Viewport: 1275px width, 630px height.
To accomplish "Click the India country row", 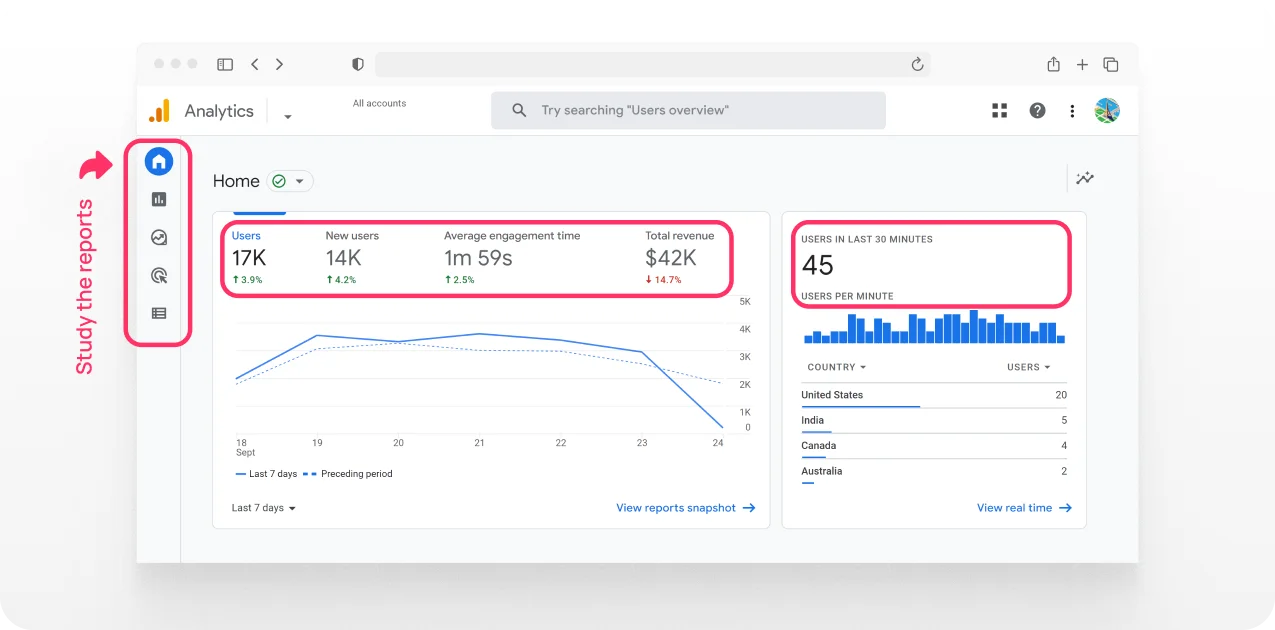I will coord(934,421).
